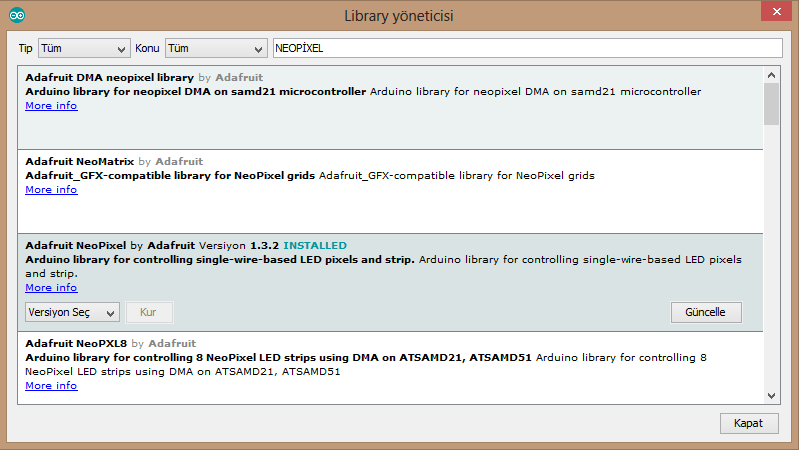Click the vertical scrollbar thumb
799x450 pixels.
(771, 104)
